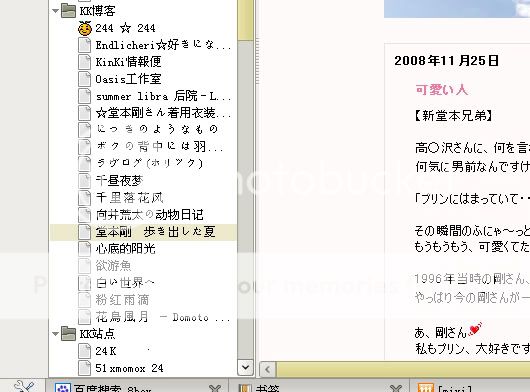Screen dimensions: 530x392
Task: Open the Oasis工作室 bookmark
Action: [x=128, y=79]
